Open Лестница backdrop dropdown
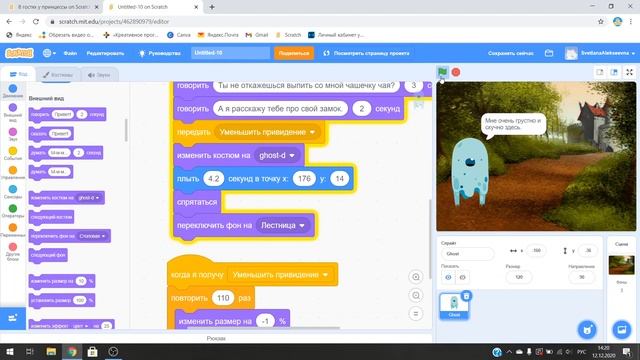640x360 pixels. point(283,225)
